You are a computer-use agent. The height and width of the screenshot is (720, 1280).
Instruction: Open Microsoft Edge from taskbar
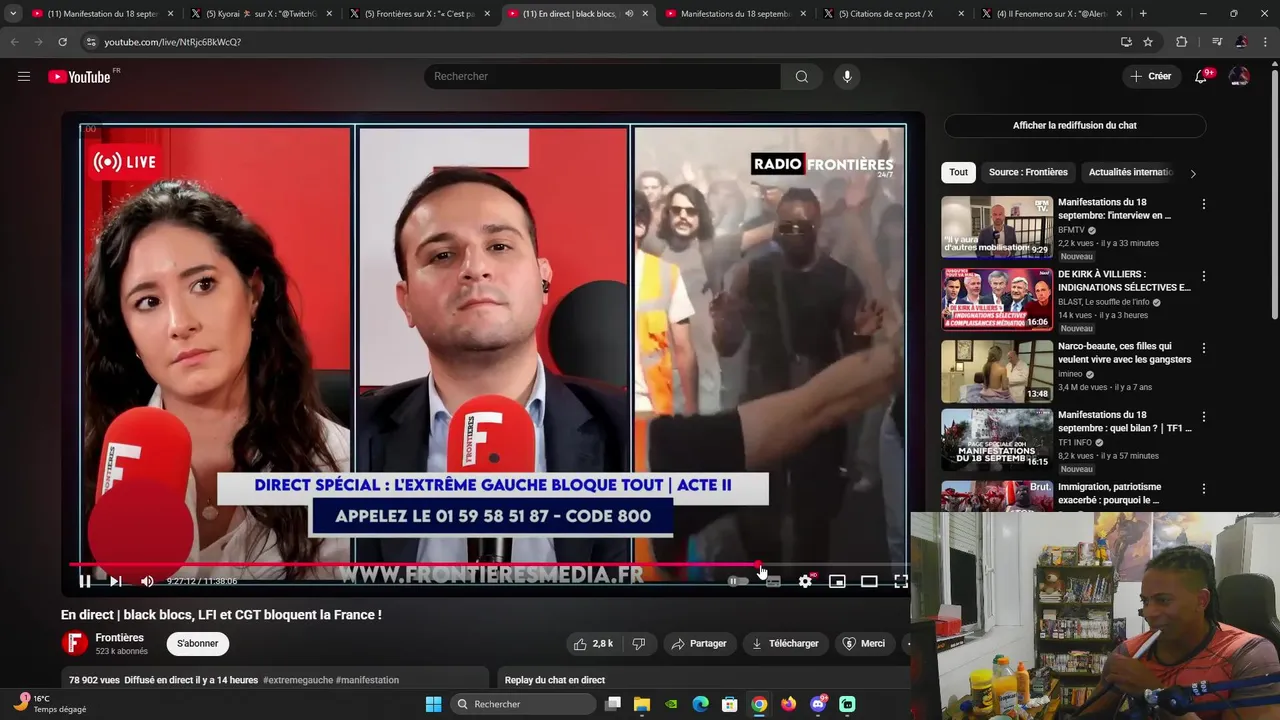coord(701,704)
